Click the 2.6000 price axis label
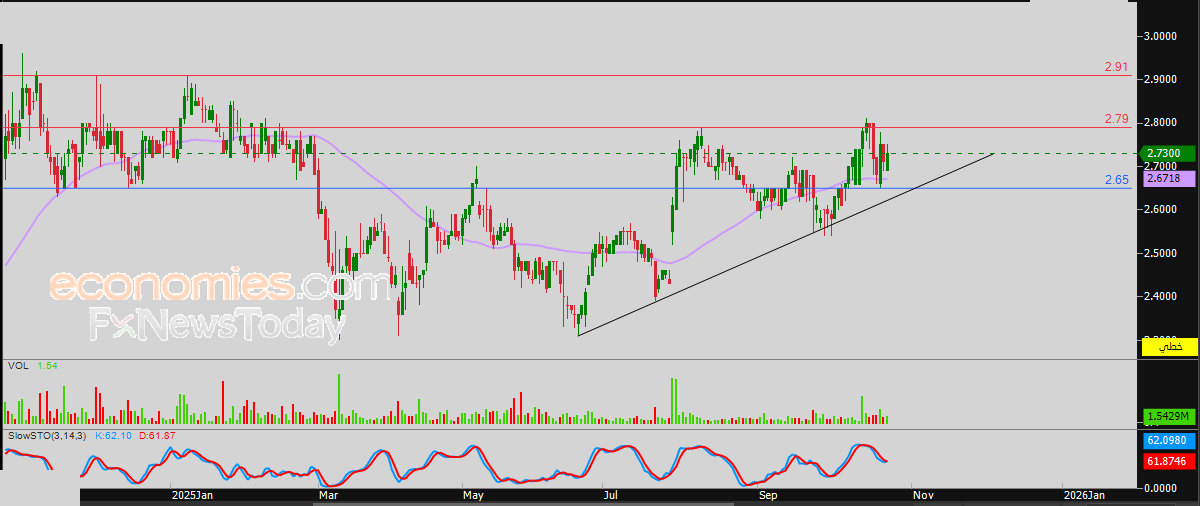 point(1162,209)
